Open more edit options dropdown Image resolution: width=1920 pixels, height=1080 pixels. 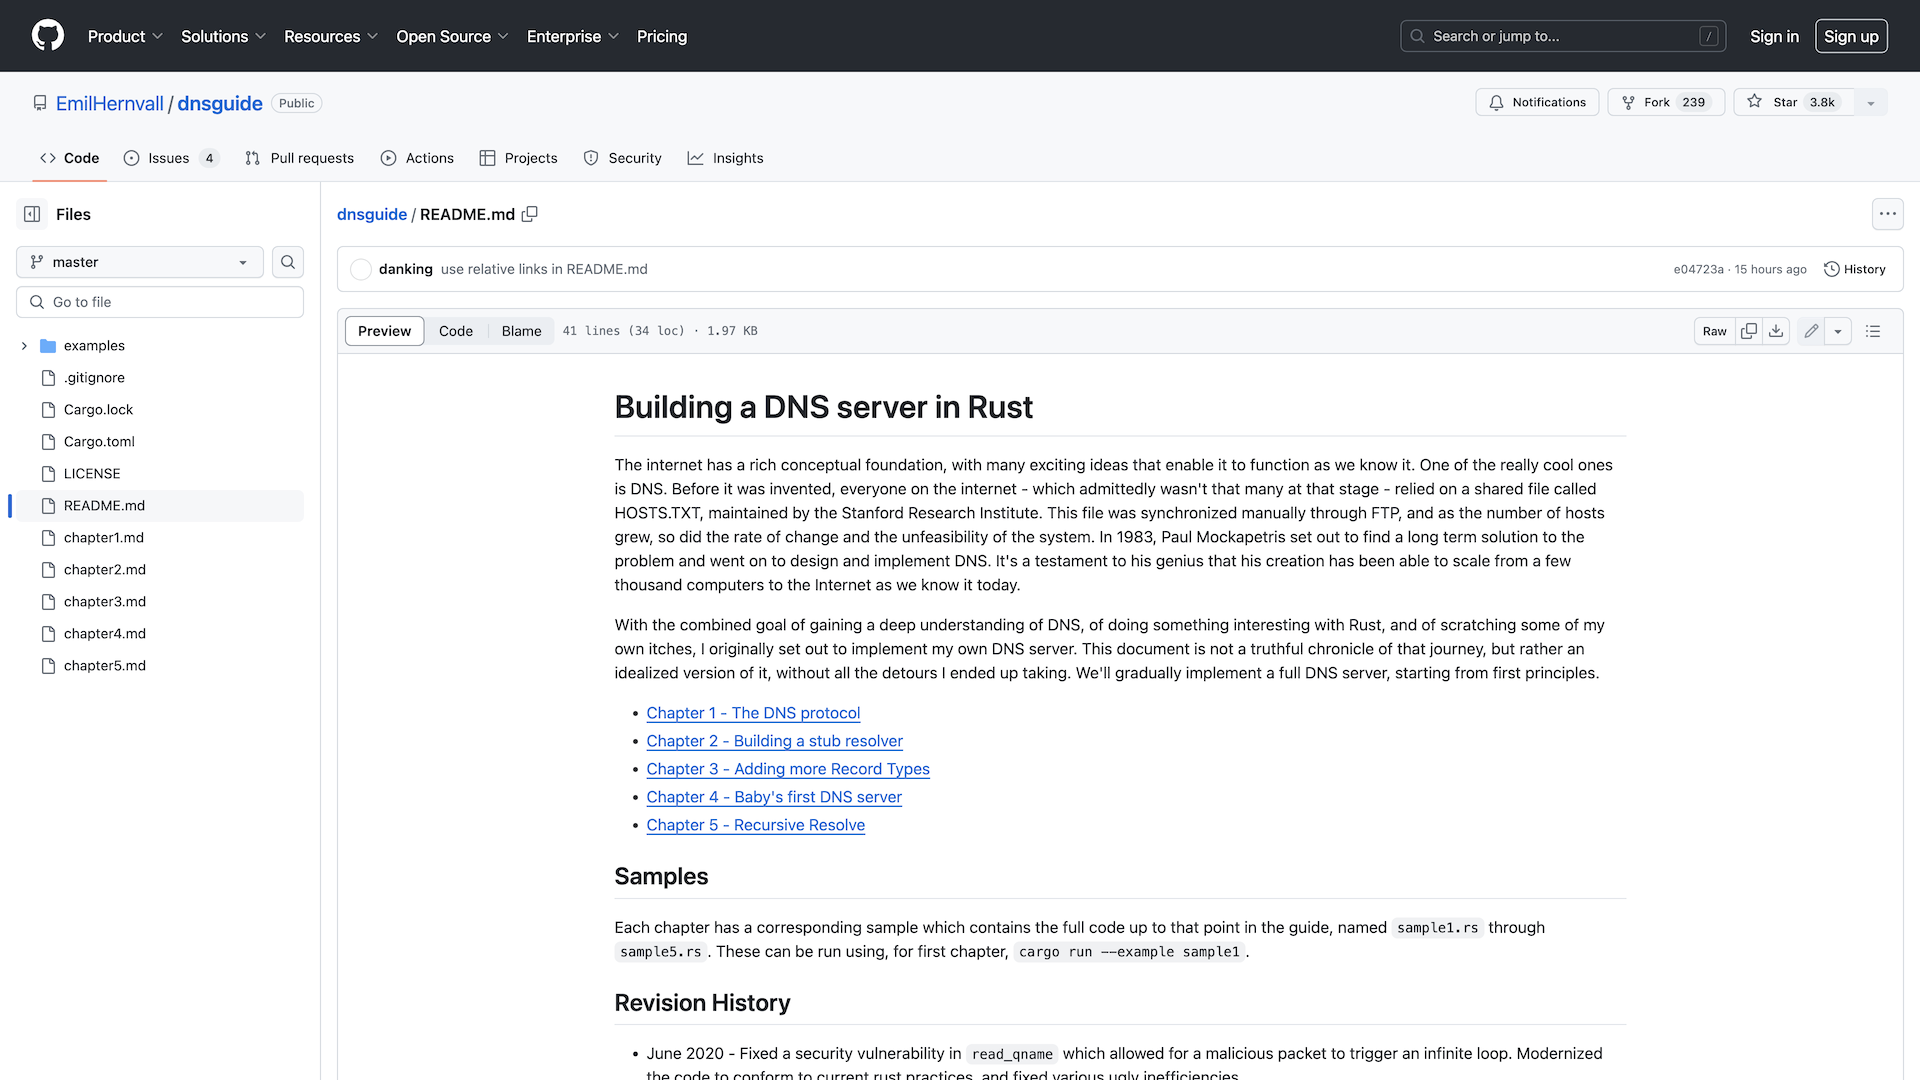point(1838,331)
